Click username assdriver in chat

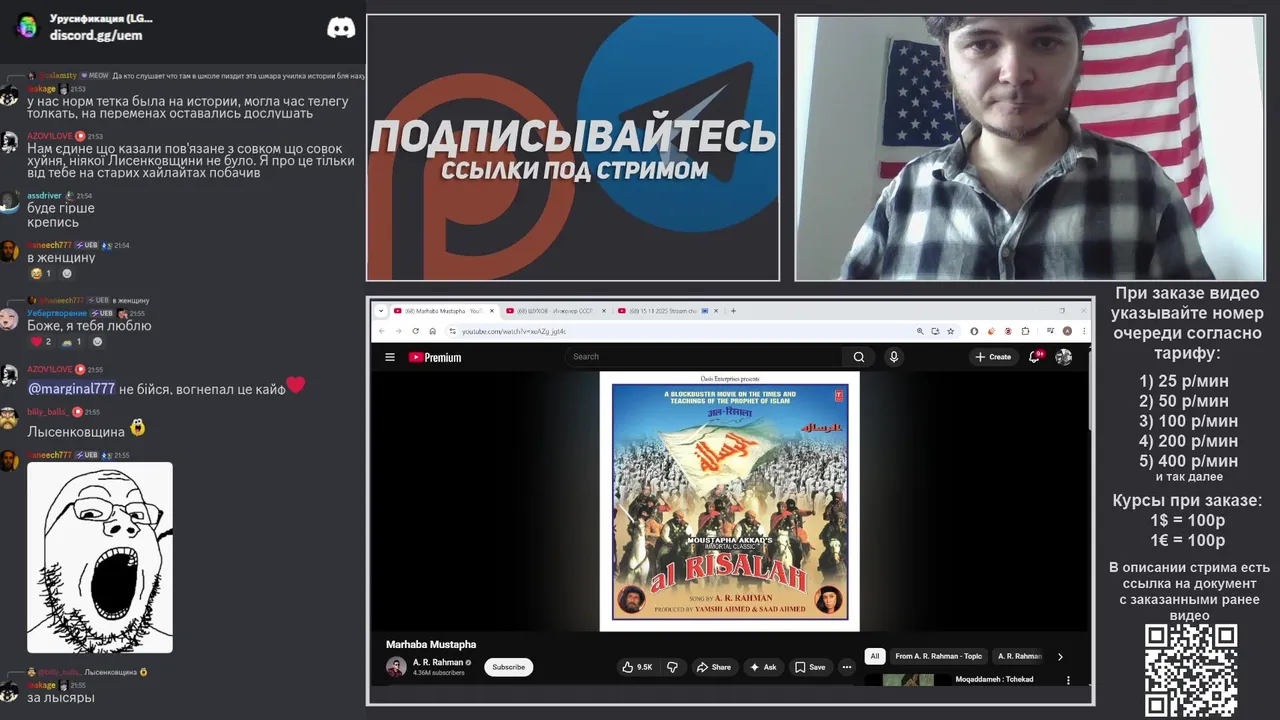[x=44, y=196]
